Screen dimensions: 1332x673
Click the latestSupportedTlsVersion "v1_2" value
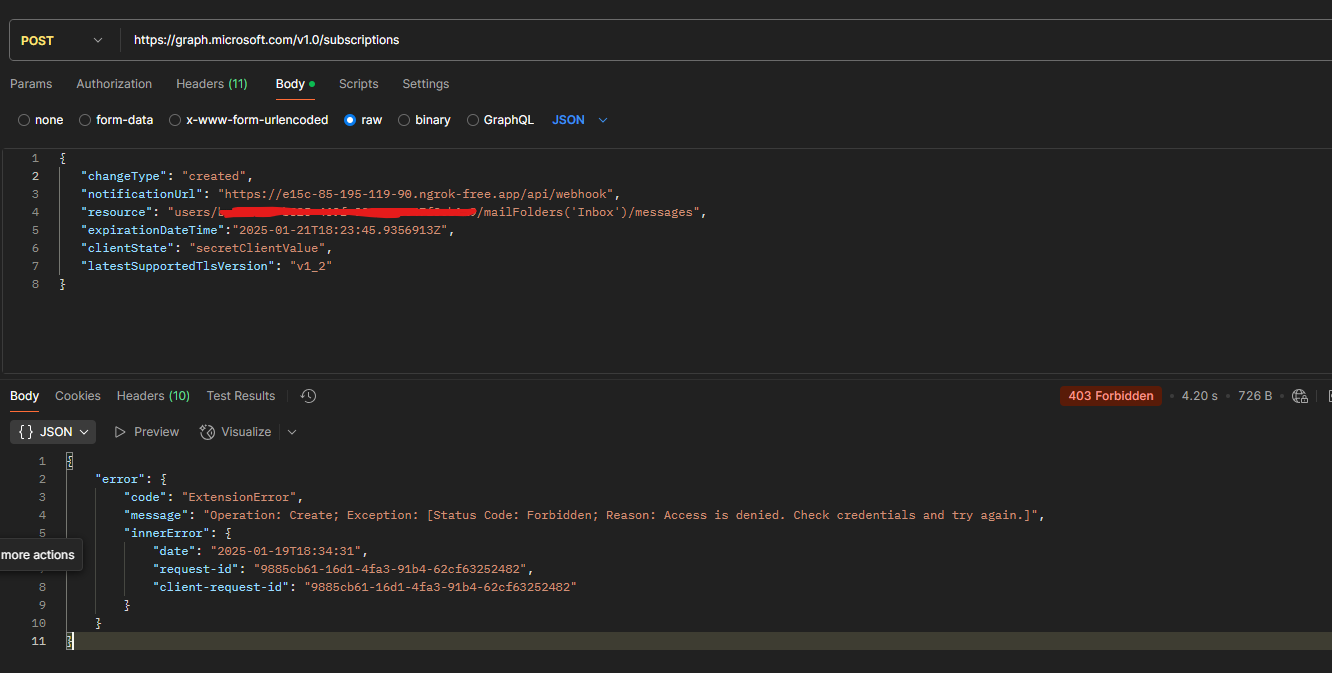[x=310, y=266]
